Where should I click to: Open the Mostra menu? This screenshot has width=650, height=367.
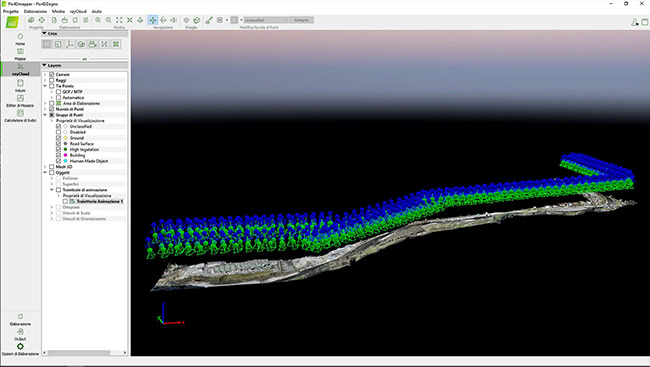click(x=58, y=11)
